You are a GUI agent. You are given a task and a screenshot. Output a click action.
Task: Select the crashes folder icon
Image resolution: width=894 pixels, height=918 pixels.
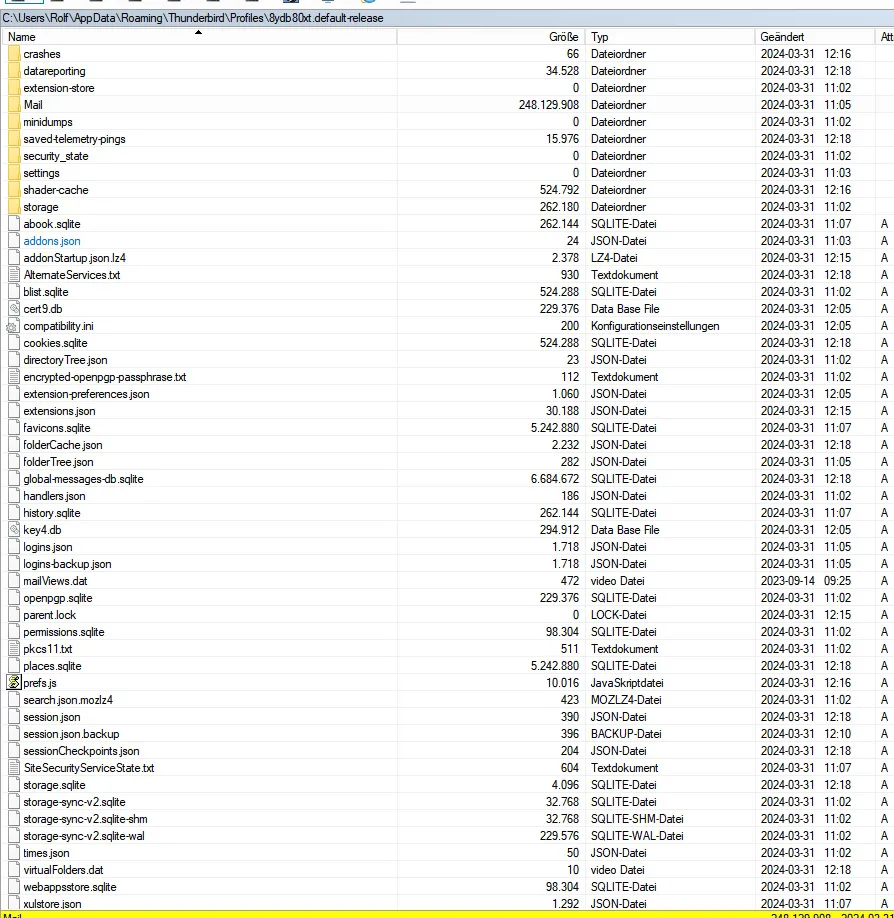click(14, 54)
